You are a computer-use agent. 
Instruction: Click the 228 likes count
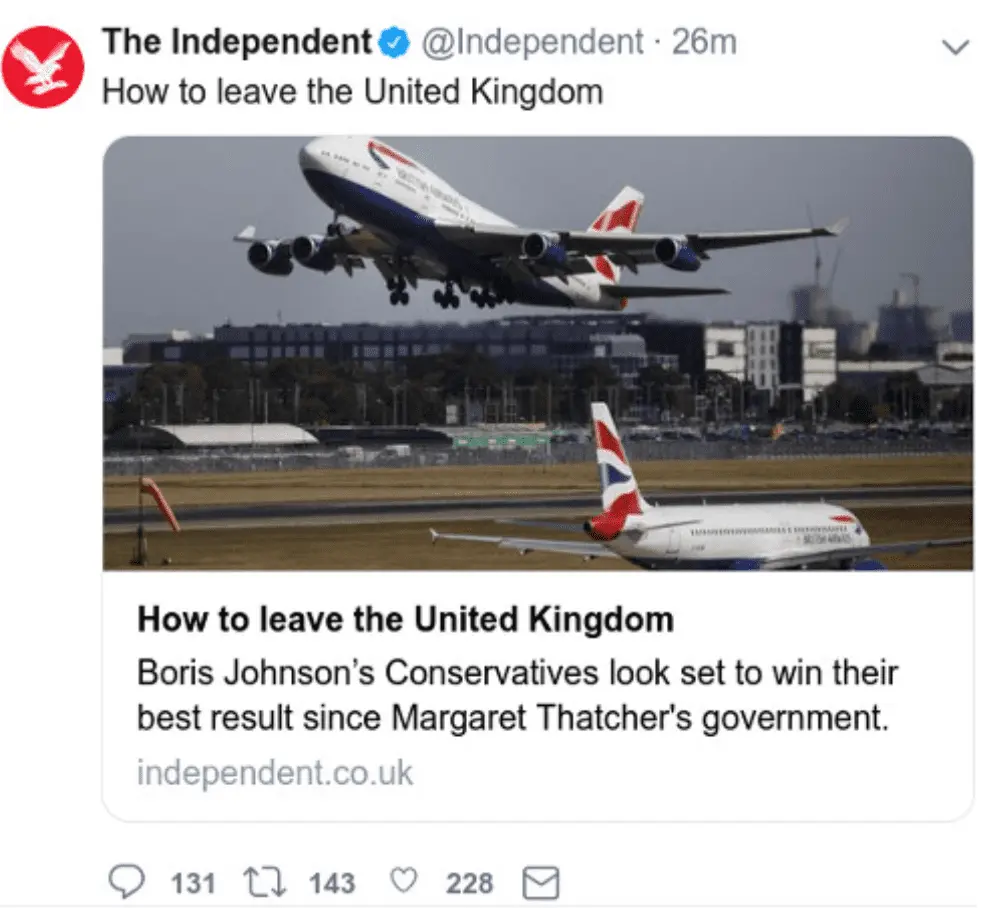coord(469,883)
